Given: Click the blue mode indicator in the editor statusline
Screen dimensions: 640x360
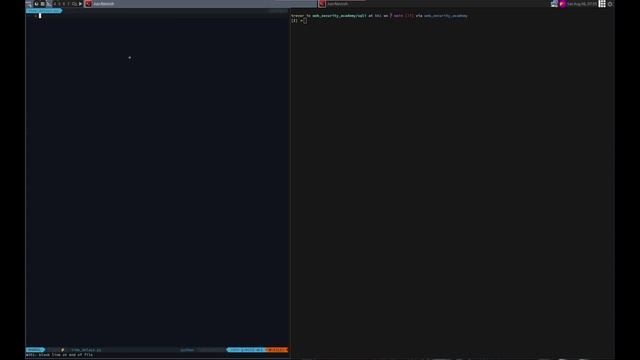Looking at the screenshot, I should pyautogui.click(x=35, y=350).
